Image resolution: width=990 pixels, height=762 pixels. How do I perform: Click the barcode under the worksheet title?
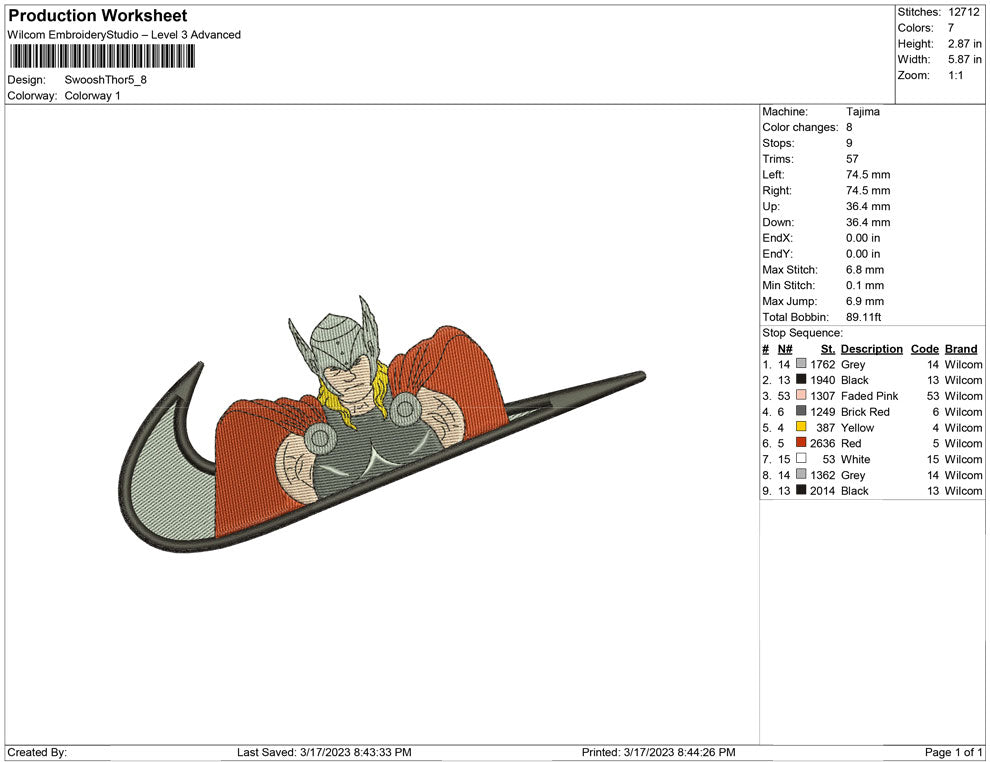click(x=102, y=56)
